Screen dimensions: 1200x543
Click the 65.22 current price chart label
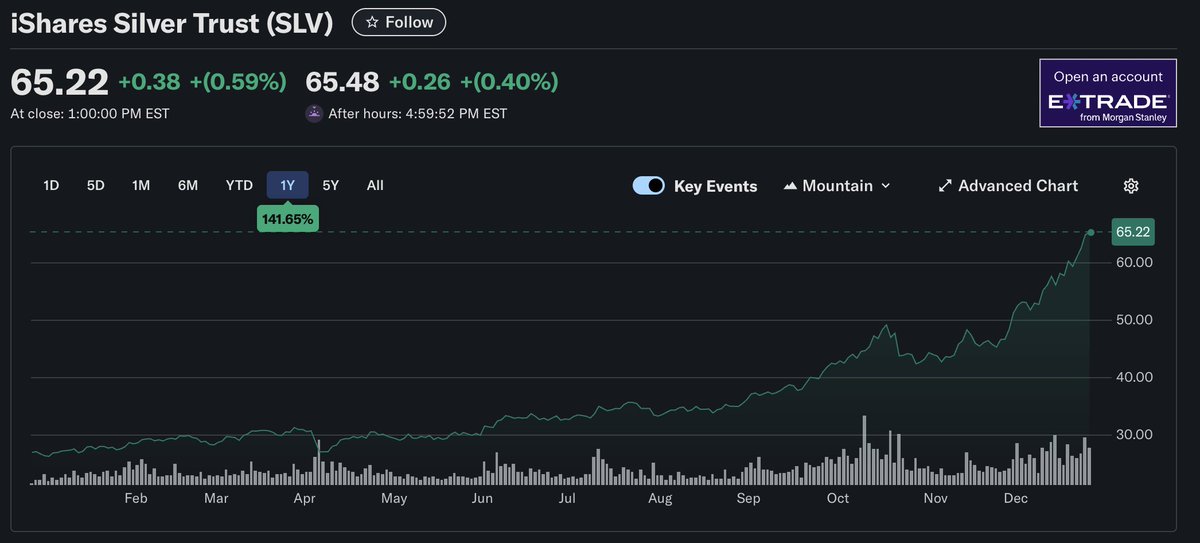[x=1133, y=232]
